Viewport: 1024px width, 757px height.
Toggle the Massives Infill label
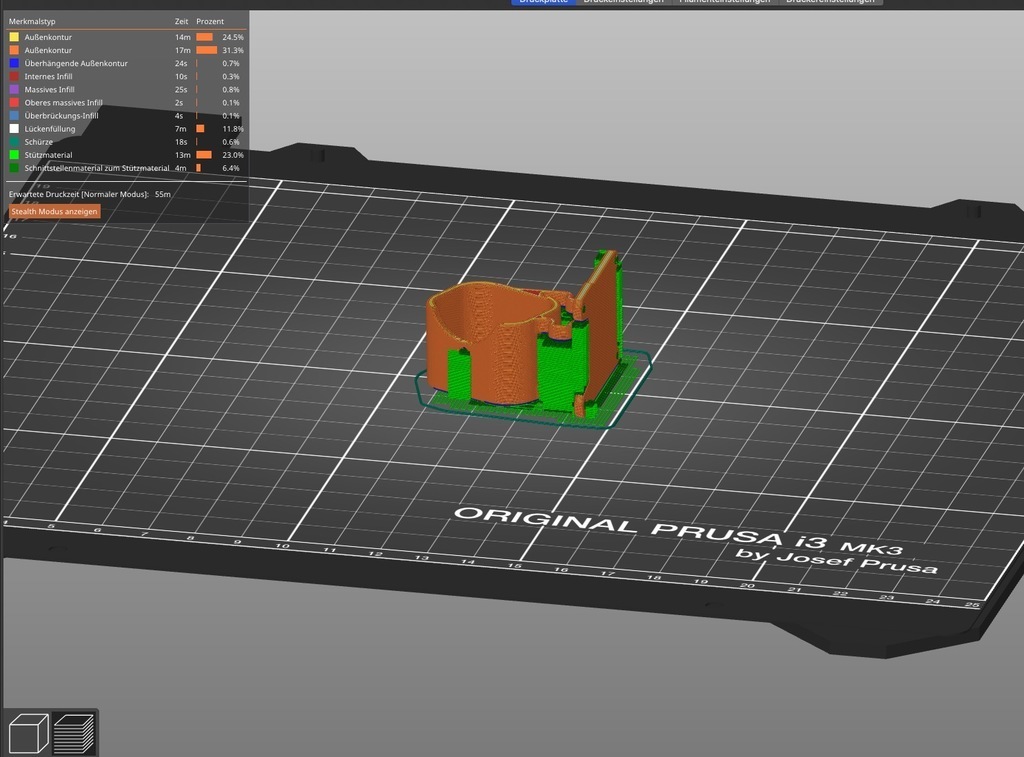[x=50, y=89]
